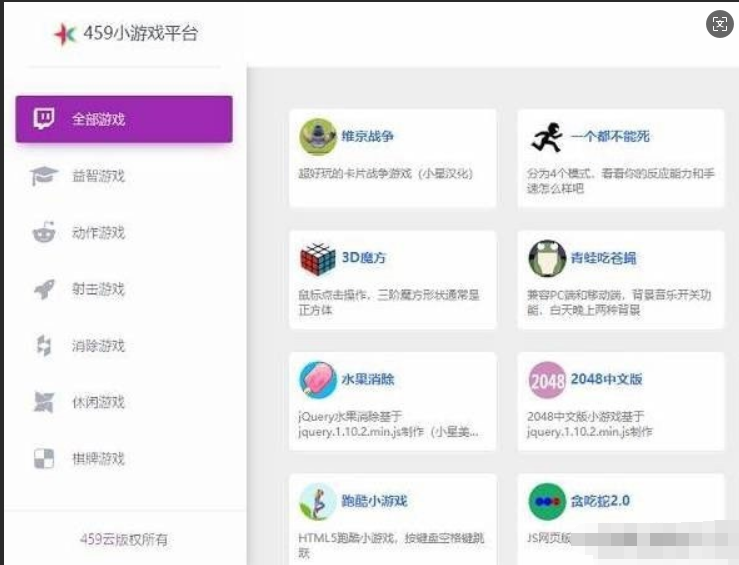Open the 跑酷小游戏 game title
This screenshot has width=739, height=565.
click(x=374, y=501)
